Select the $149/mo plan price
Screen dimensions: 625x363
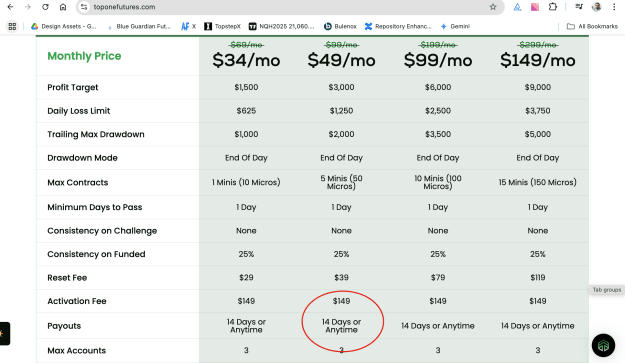click(x=538, y=60)
